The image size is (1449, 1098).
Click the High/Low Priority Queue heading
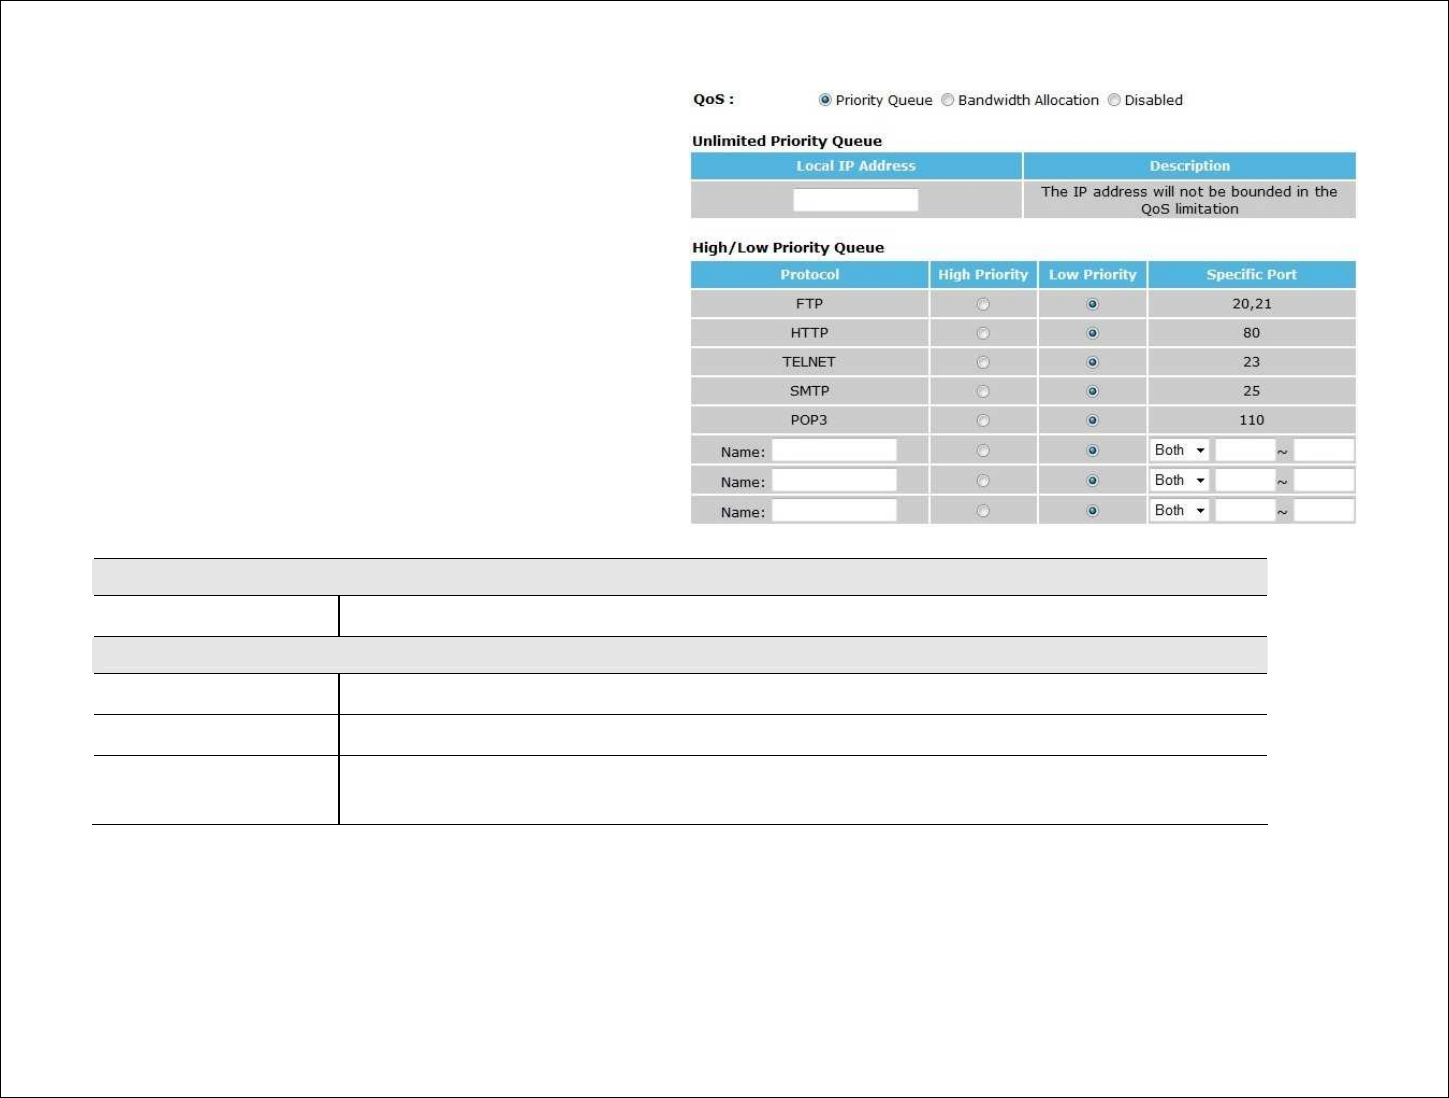point(788,248)
